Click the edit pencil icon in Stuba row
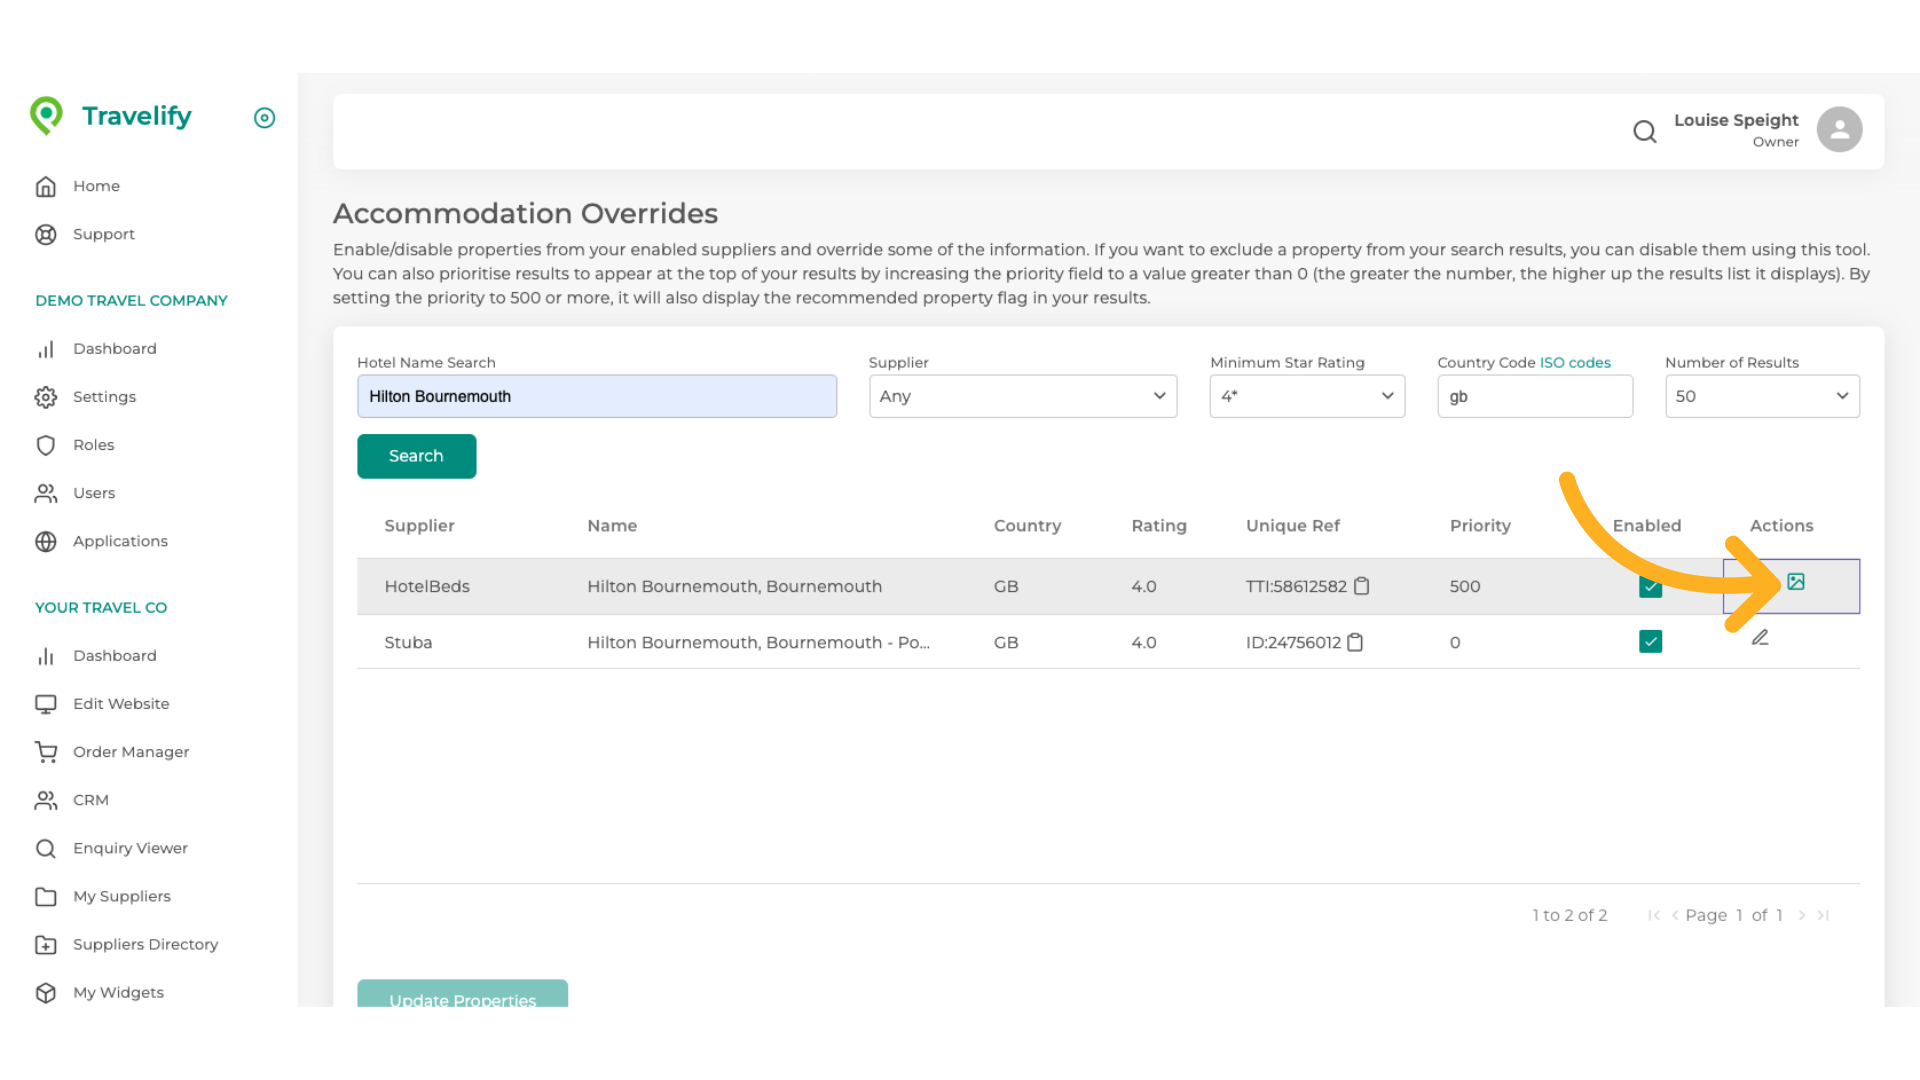This screenshot has height=1080, width=1920. [x=1760, y=638]
